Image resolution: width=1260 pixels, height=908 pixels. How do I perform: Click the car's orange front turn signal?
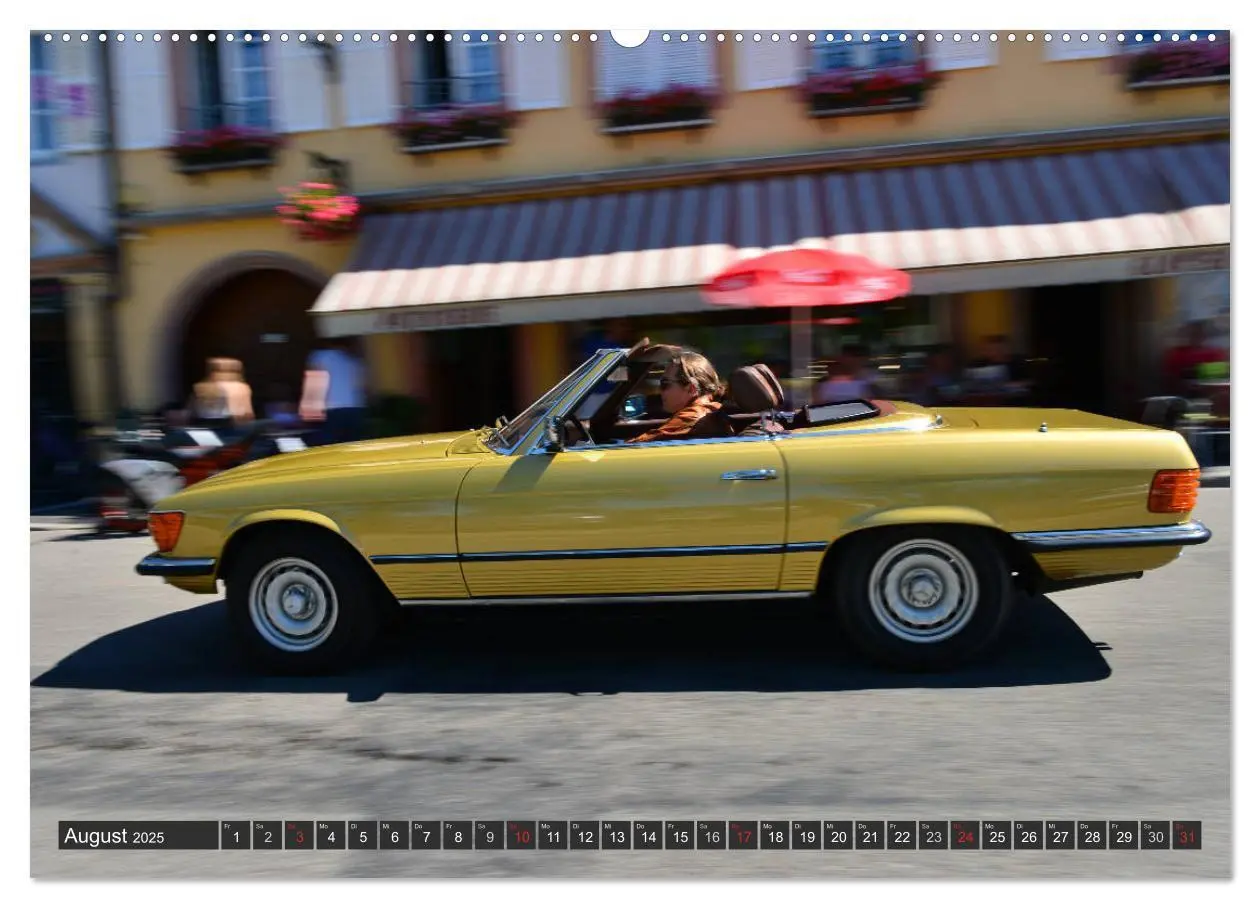[x=166, y=530]
